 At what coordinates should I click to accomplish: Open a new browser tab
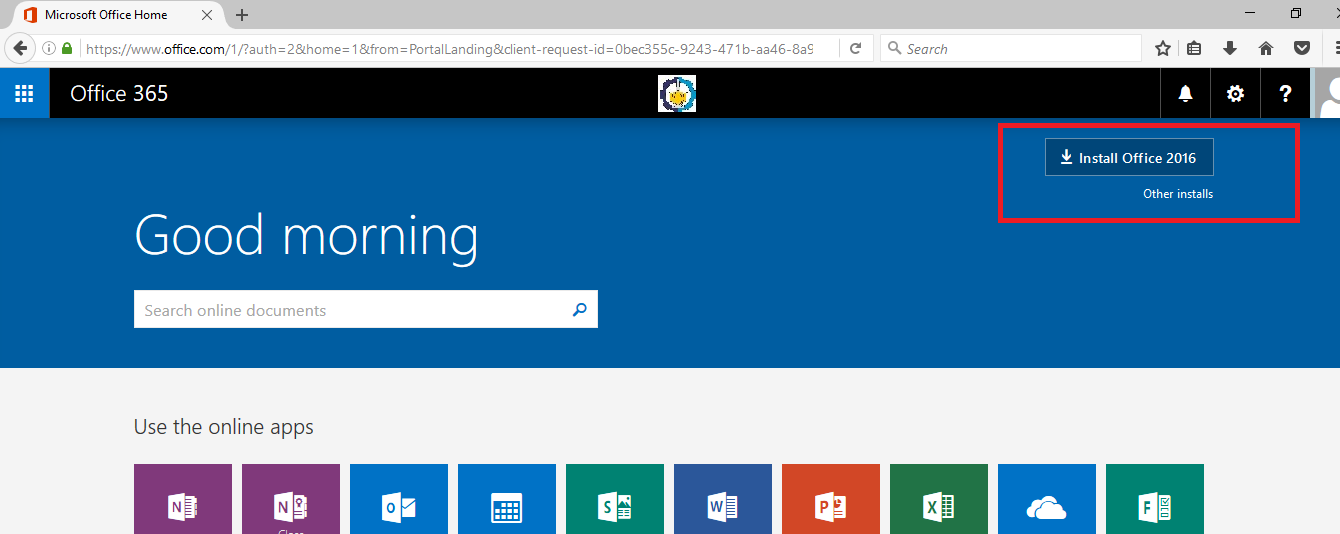click(242, 15)
